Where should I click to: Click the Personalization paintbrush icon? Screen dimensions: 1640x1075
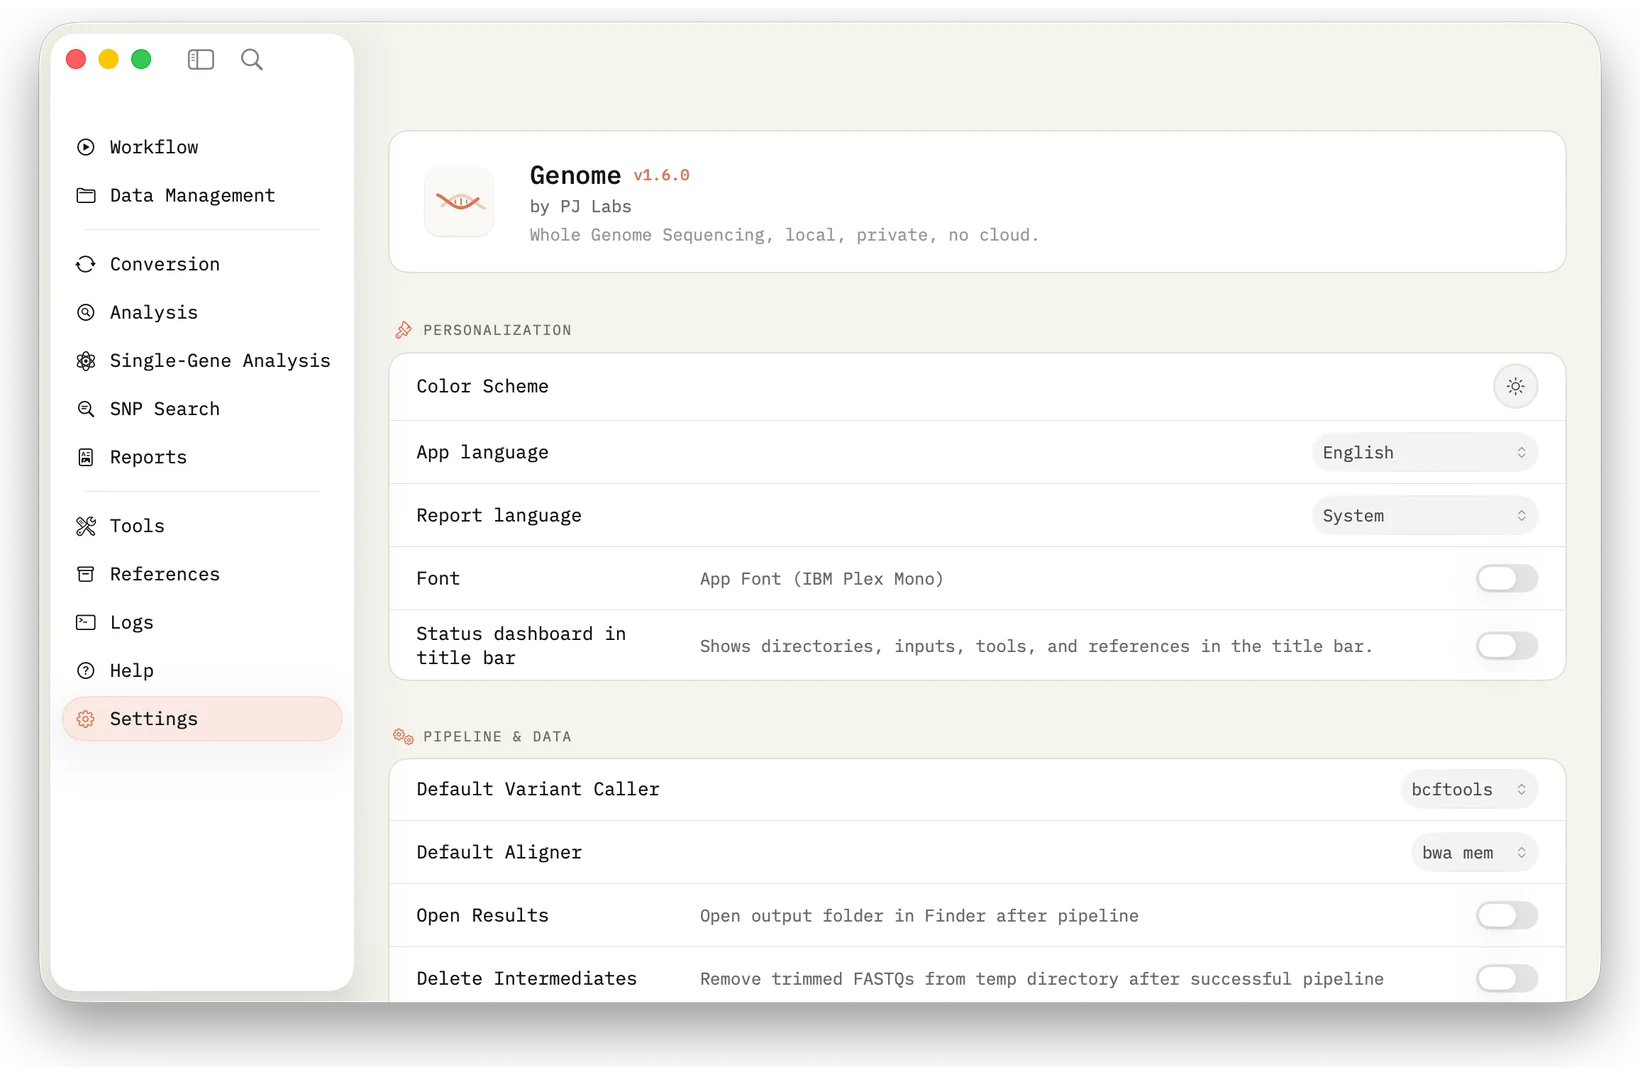403,330
